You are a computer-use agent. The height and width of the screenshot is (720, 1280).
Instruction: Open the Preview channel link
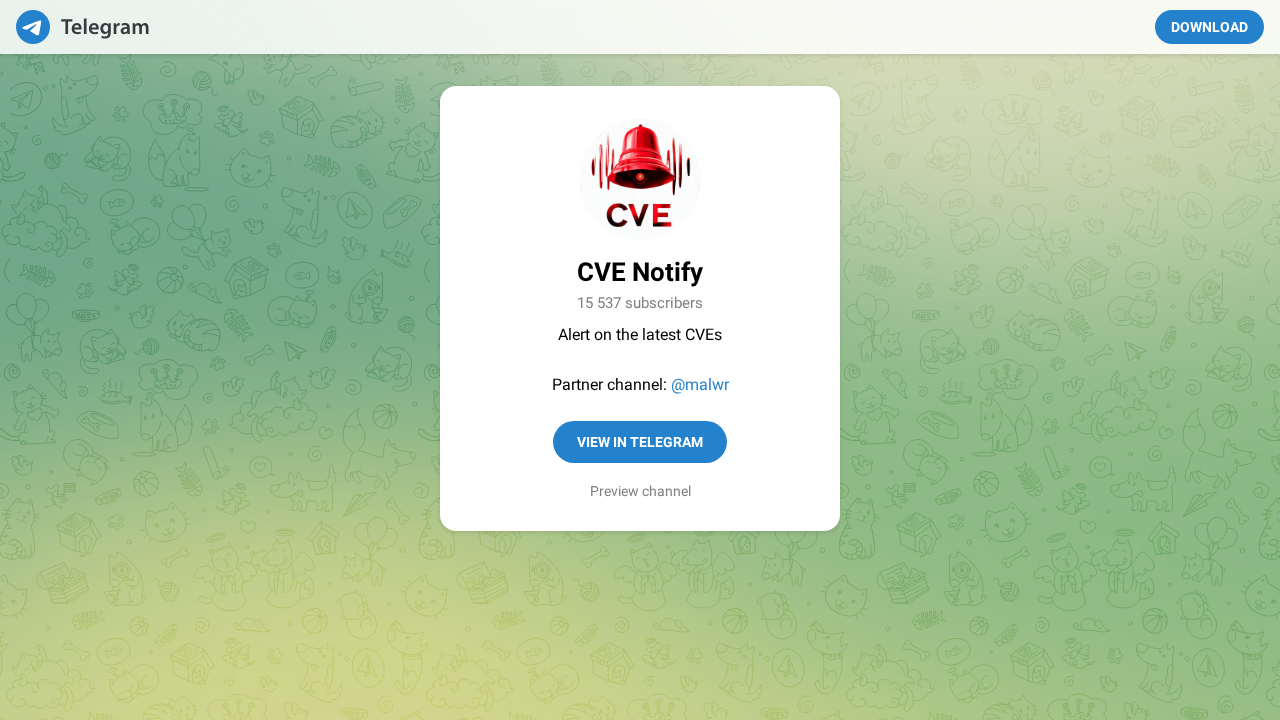640,491
